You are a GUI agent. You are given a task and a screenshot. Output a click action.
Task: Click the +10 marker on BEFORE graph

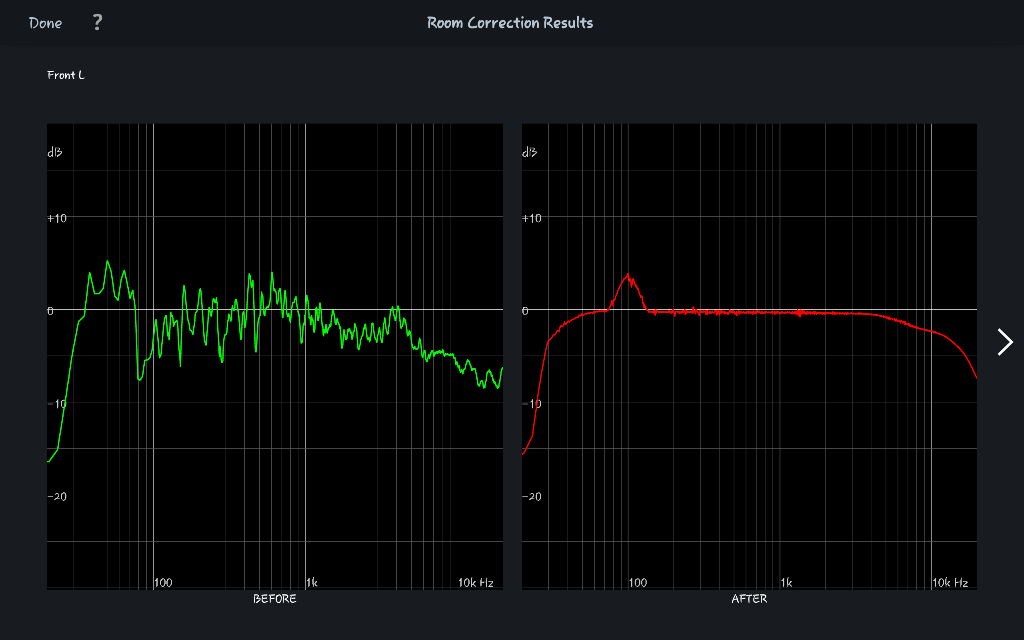pos(57,218)
